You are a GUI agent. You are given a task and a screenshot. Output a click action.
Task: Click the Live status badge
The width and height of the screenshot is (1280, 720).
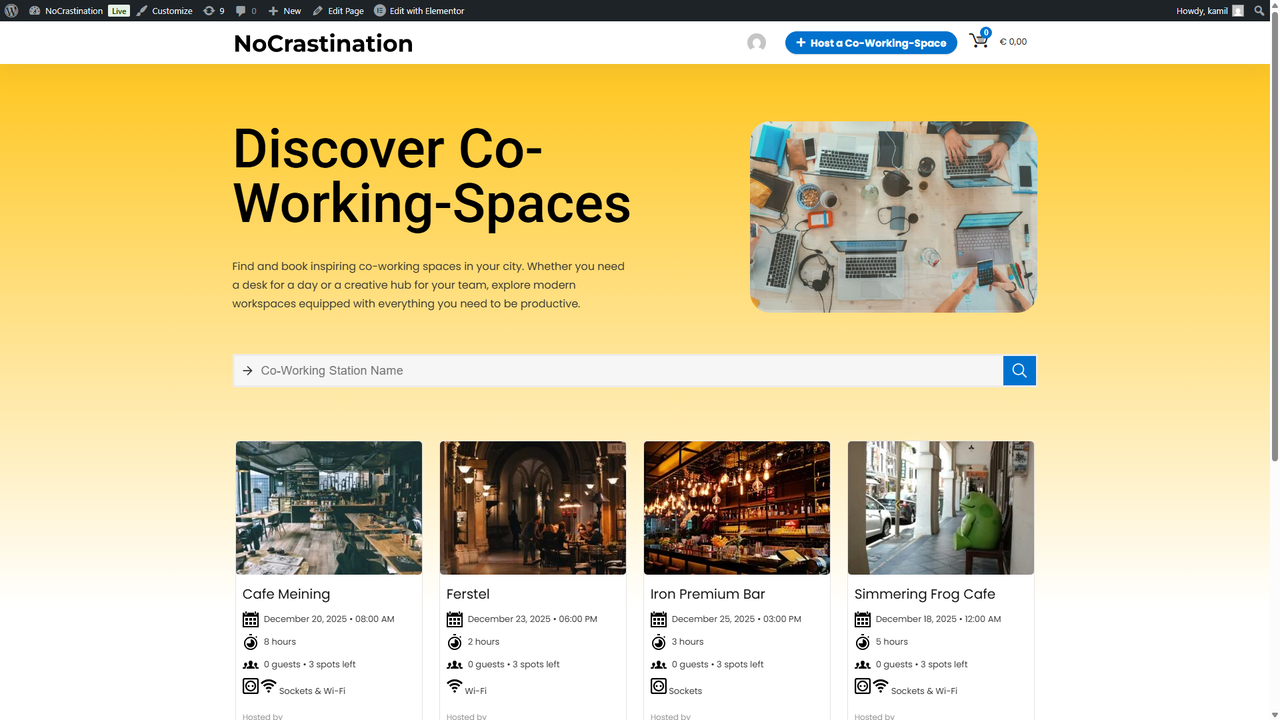point(119,10)
